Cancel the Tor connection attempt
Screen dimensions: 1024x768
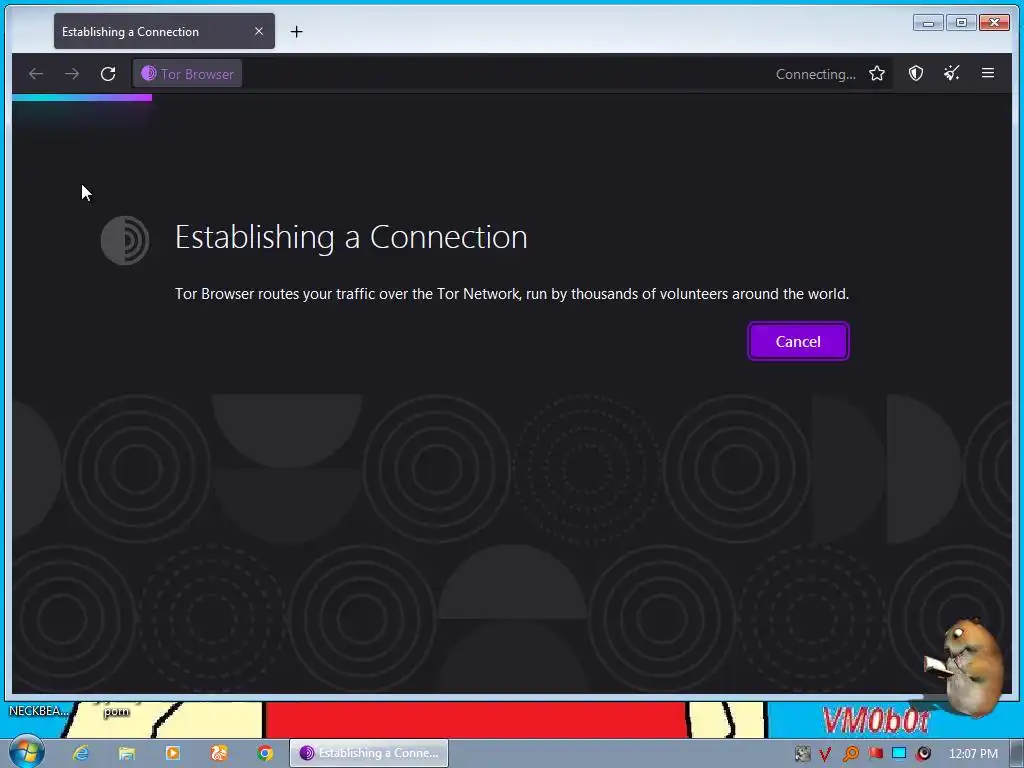tap(798, 342)
